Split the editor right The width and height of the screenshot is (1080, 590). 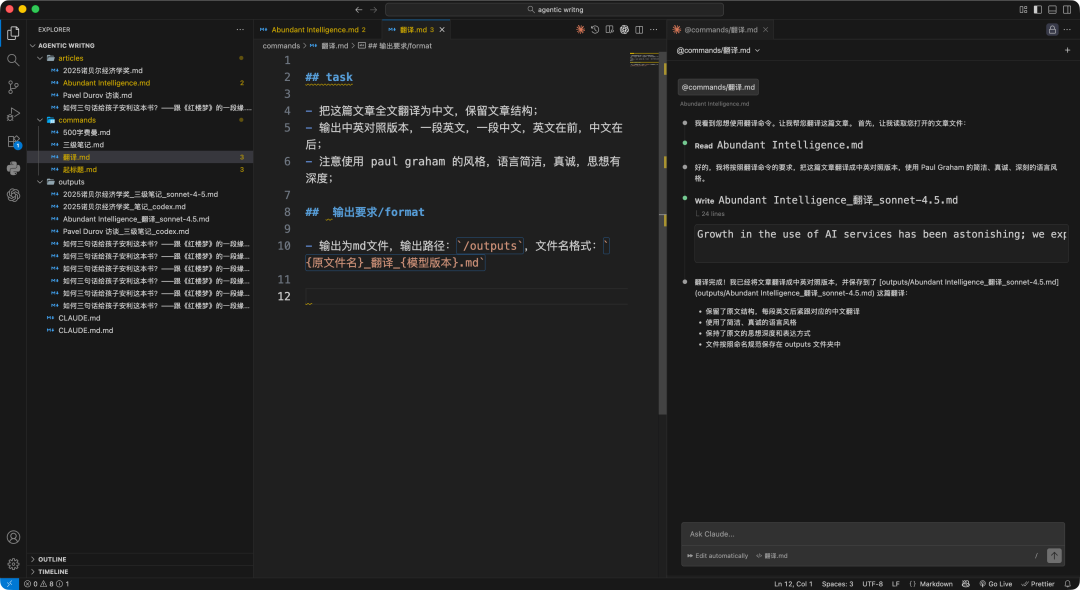pyautogui.click(x=639, y=30)
